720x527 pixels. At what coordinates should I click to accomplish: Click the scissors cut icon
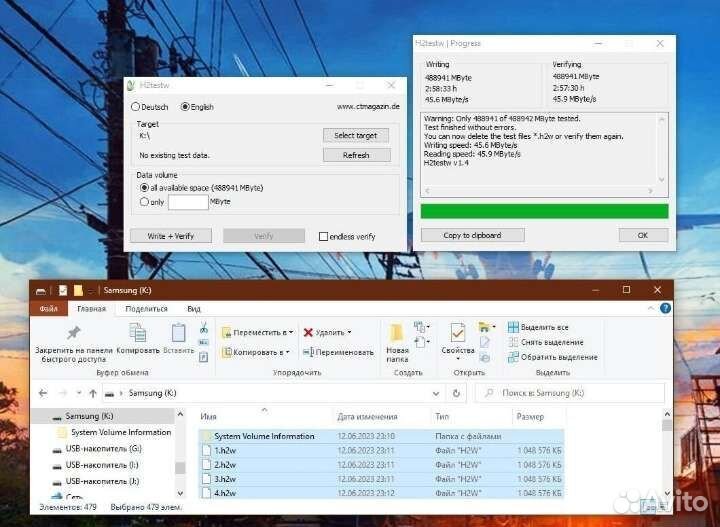204,328
